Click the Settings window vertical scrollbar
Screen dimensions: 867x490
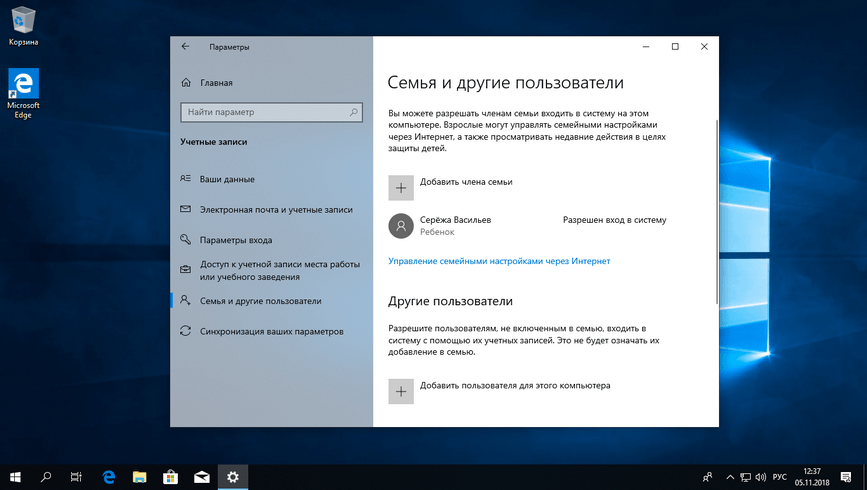(717, 211)
